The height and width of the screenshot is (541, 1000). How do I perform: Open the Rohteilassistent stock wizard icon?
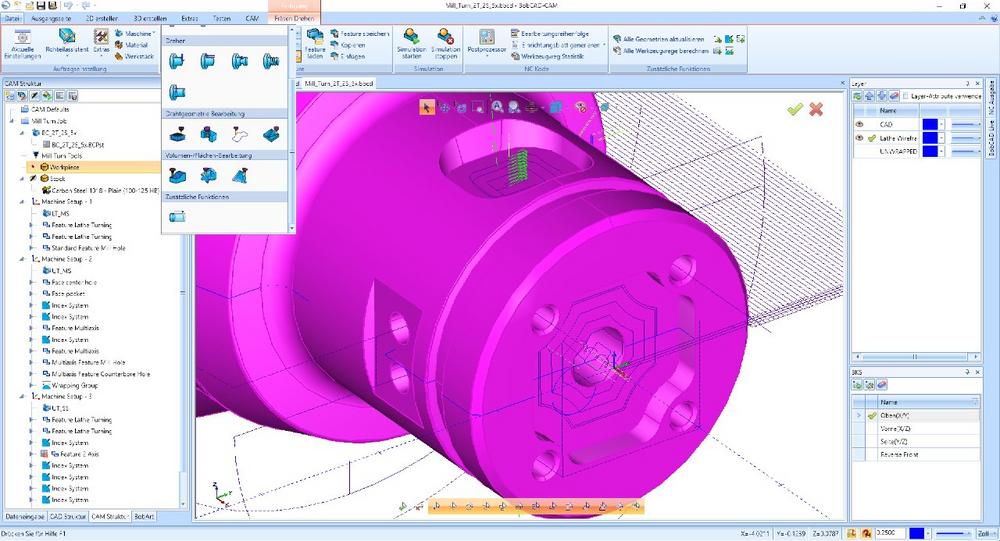(x=66, y=36)
